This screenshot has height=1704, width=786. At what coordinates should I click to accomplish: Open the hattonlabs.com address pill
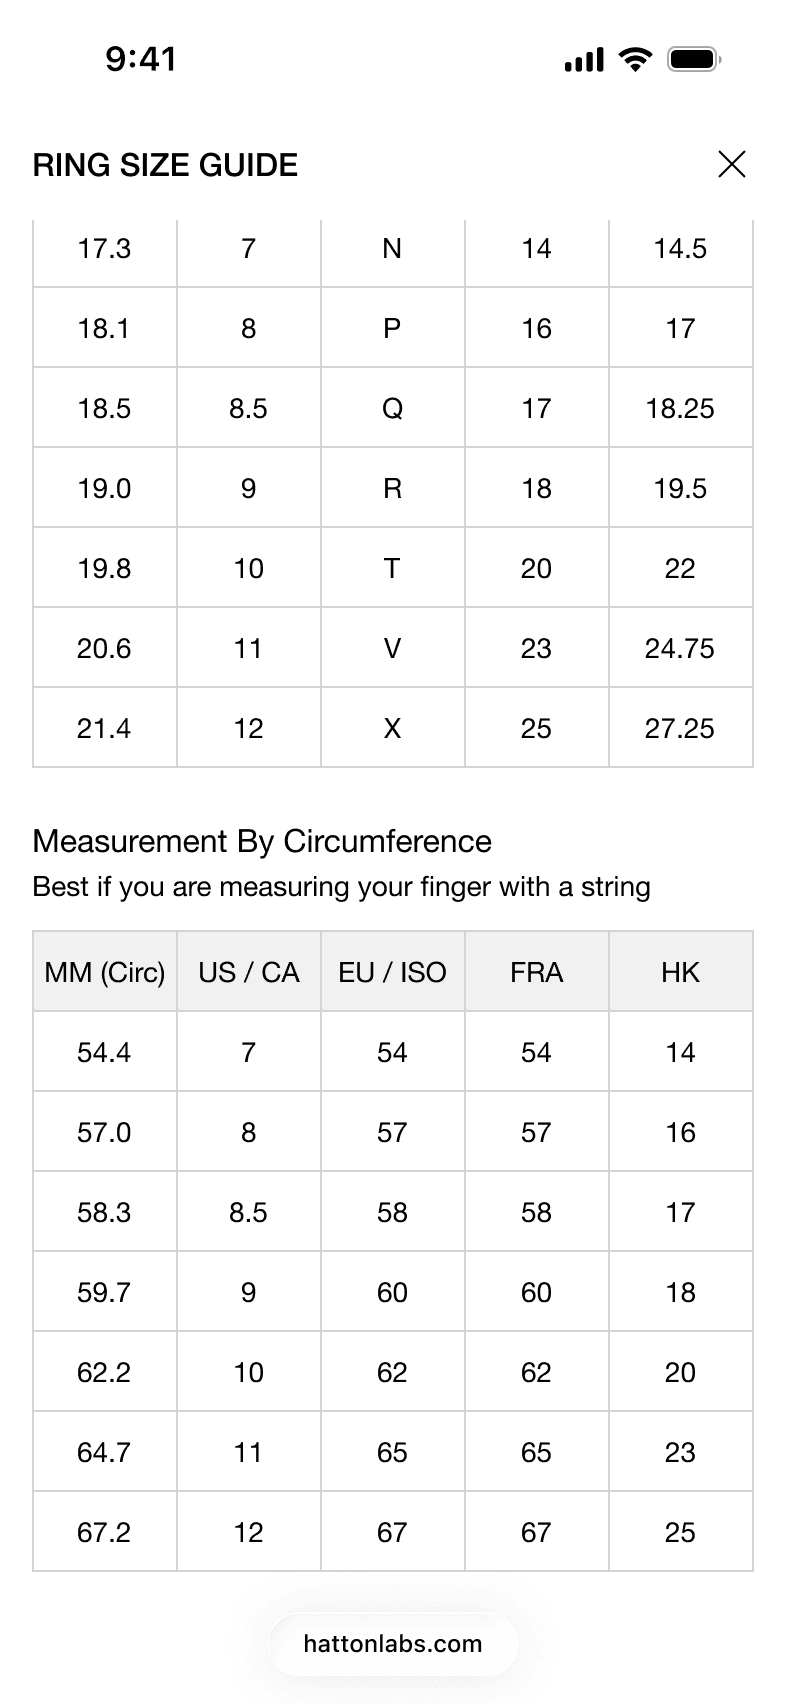click(393, 1644)
